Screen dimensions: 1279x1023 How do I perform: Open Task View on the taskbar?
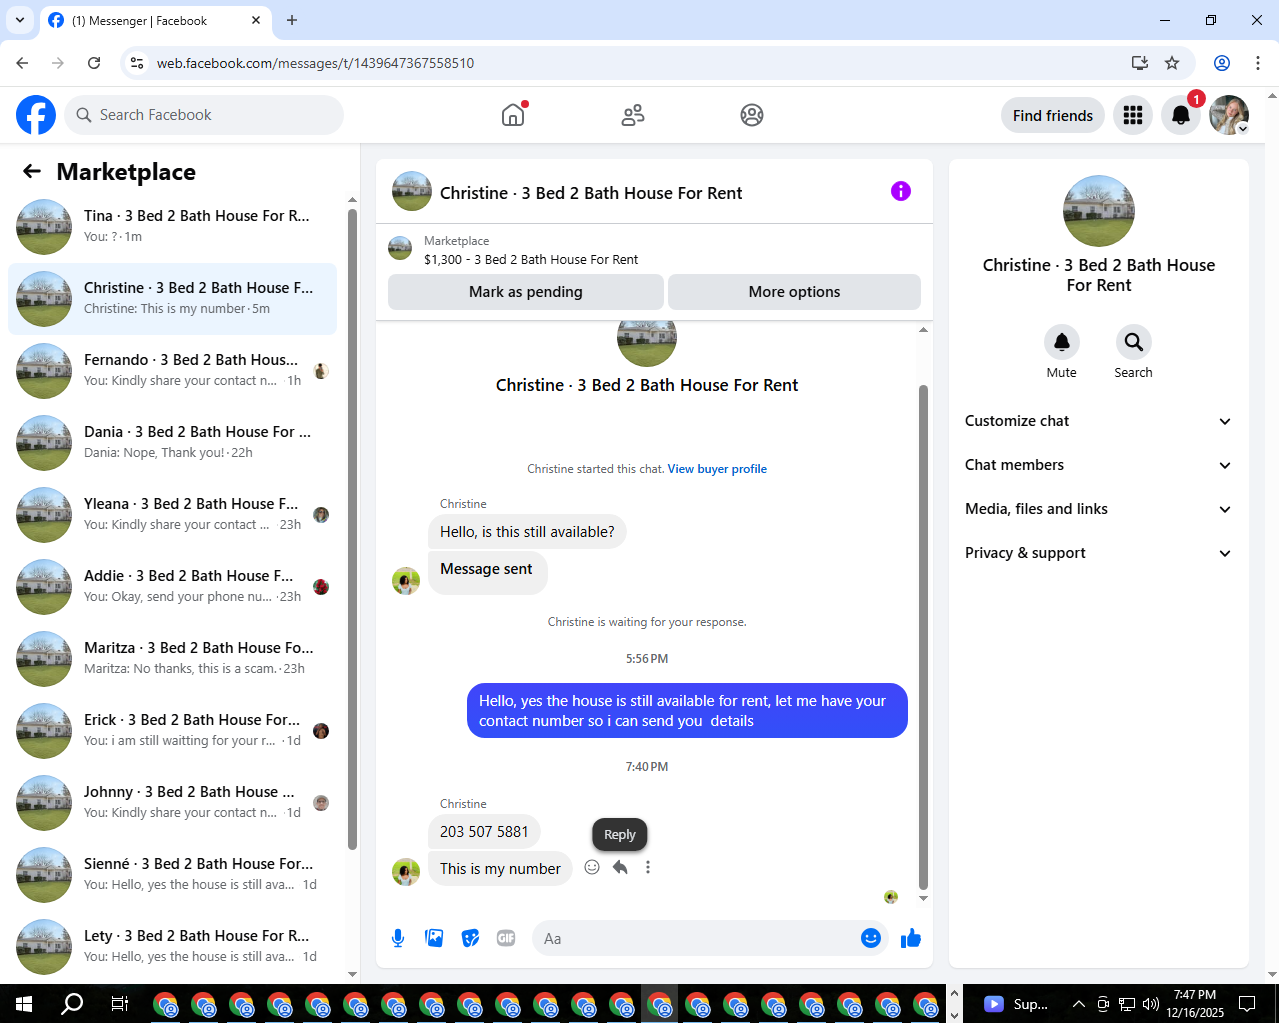point(119,1004)
